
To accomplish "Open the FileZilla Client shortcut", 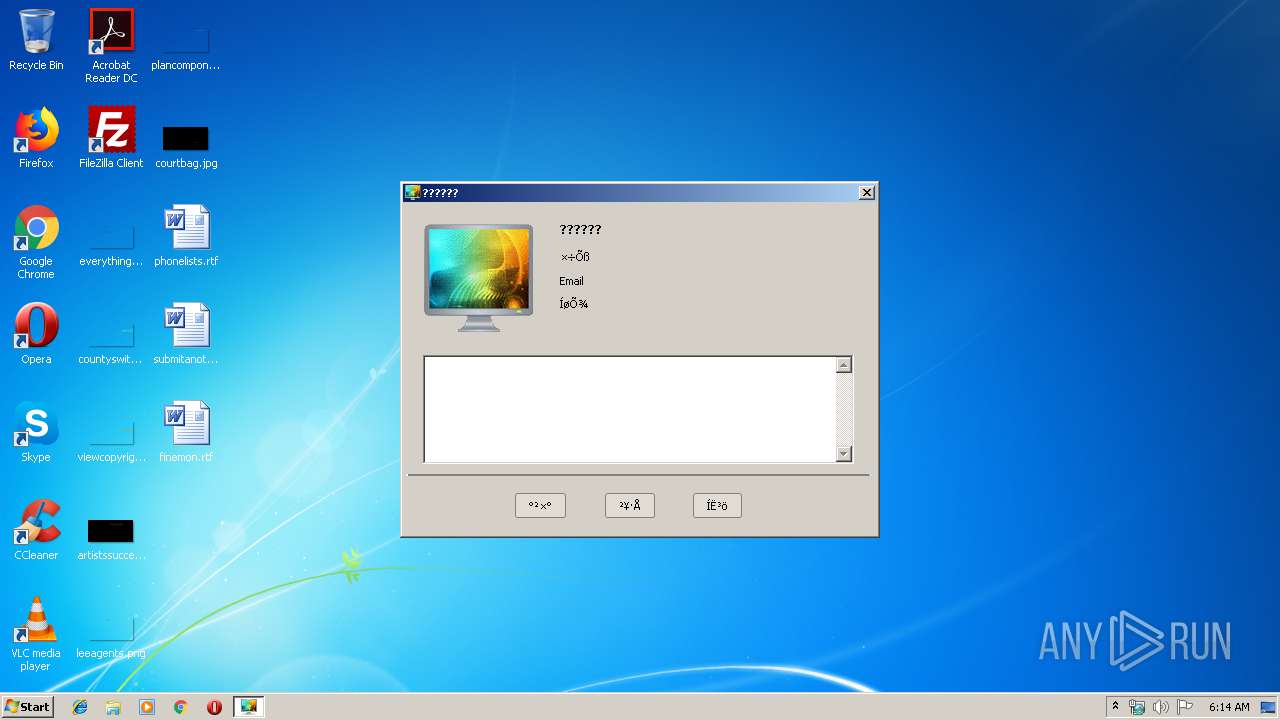I will [111, 138].
